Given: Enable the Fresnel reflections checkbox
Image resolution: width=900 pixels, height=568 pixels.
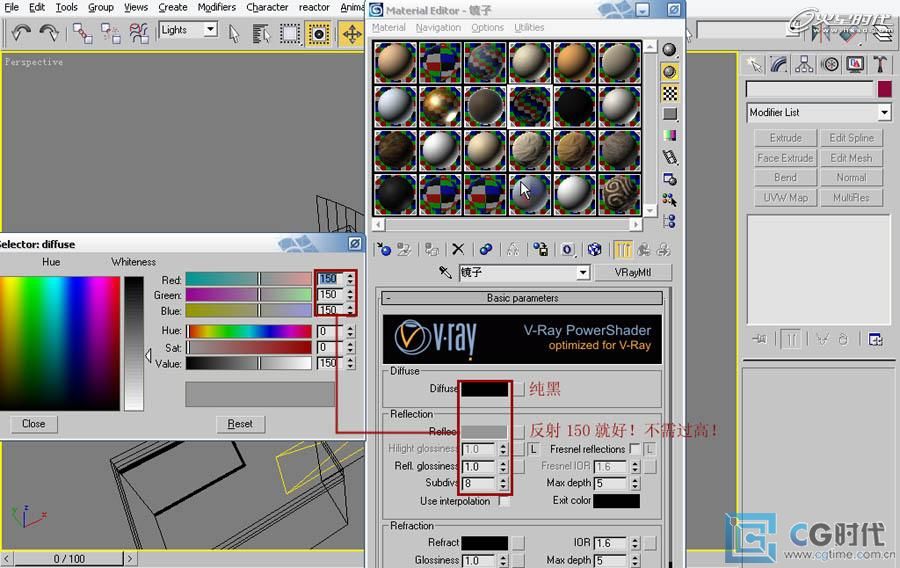Looking at the screenshot, I should pos(634,449).
